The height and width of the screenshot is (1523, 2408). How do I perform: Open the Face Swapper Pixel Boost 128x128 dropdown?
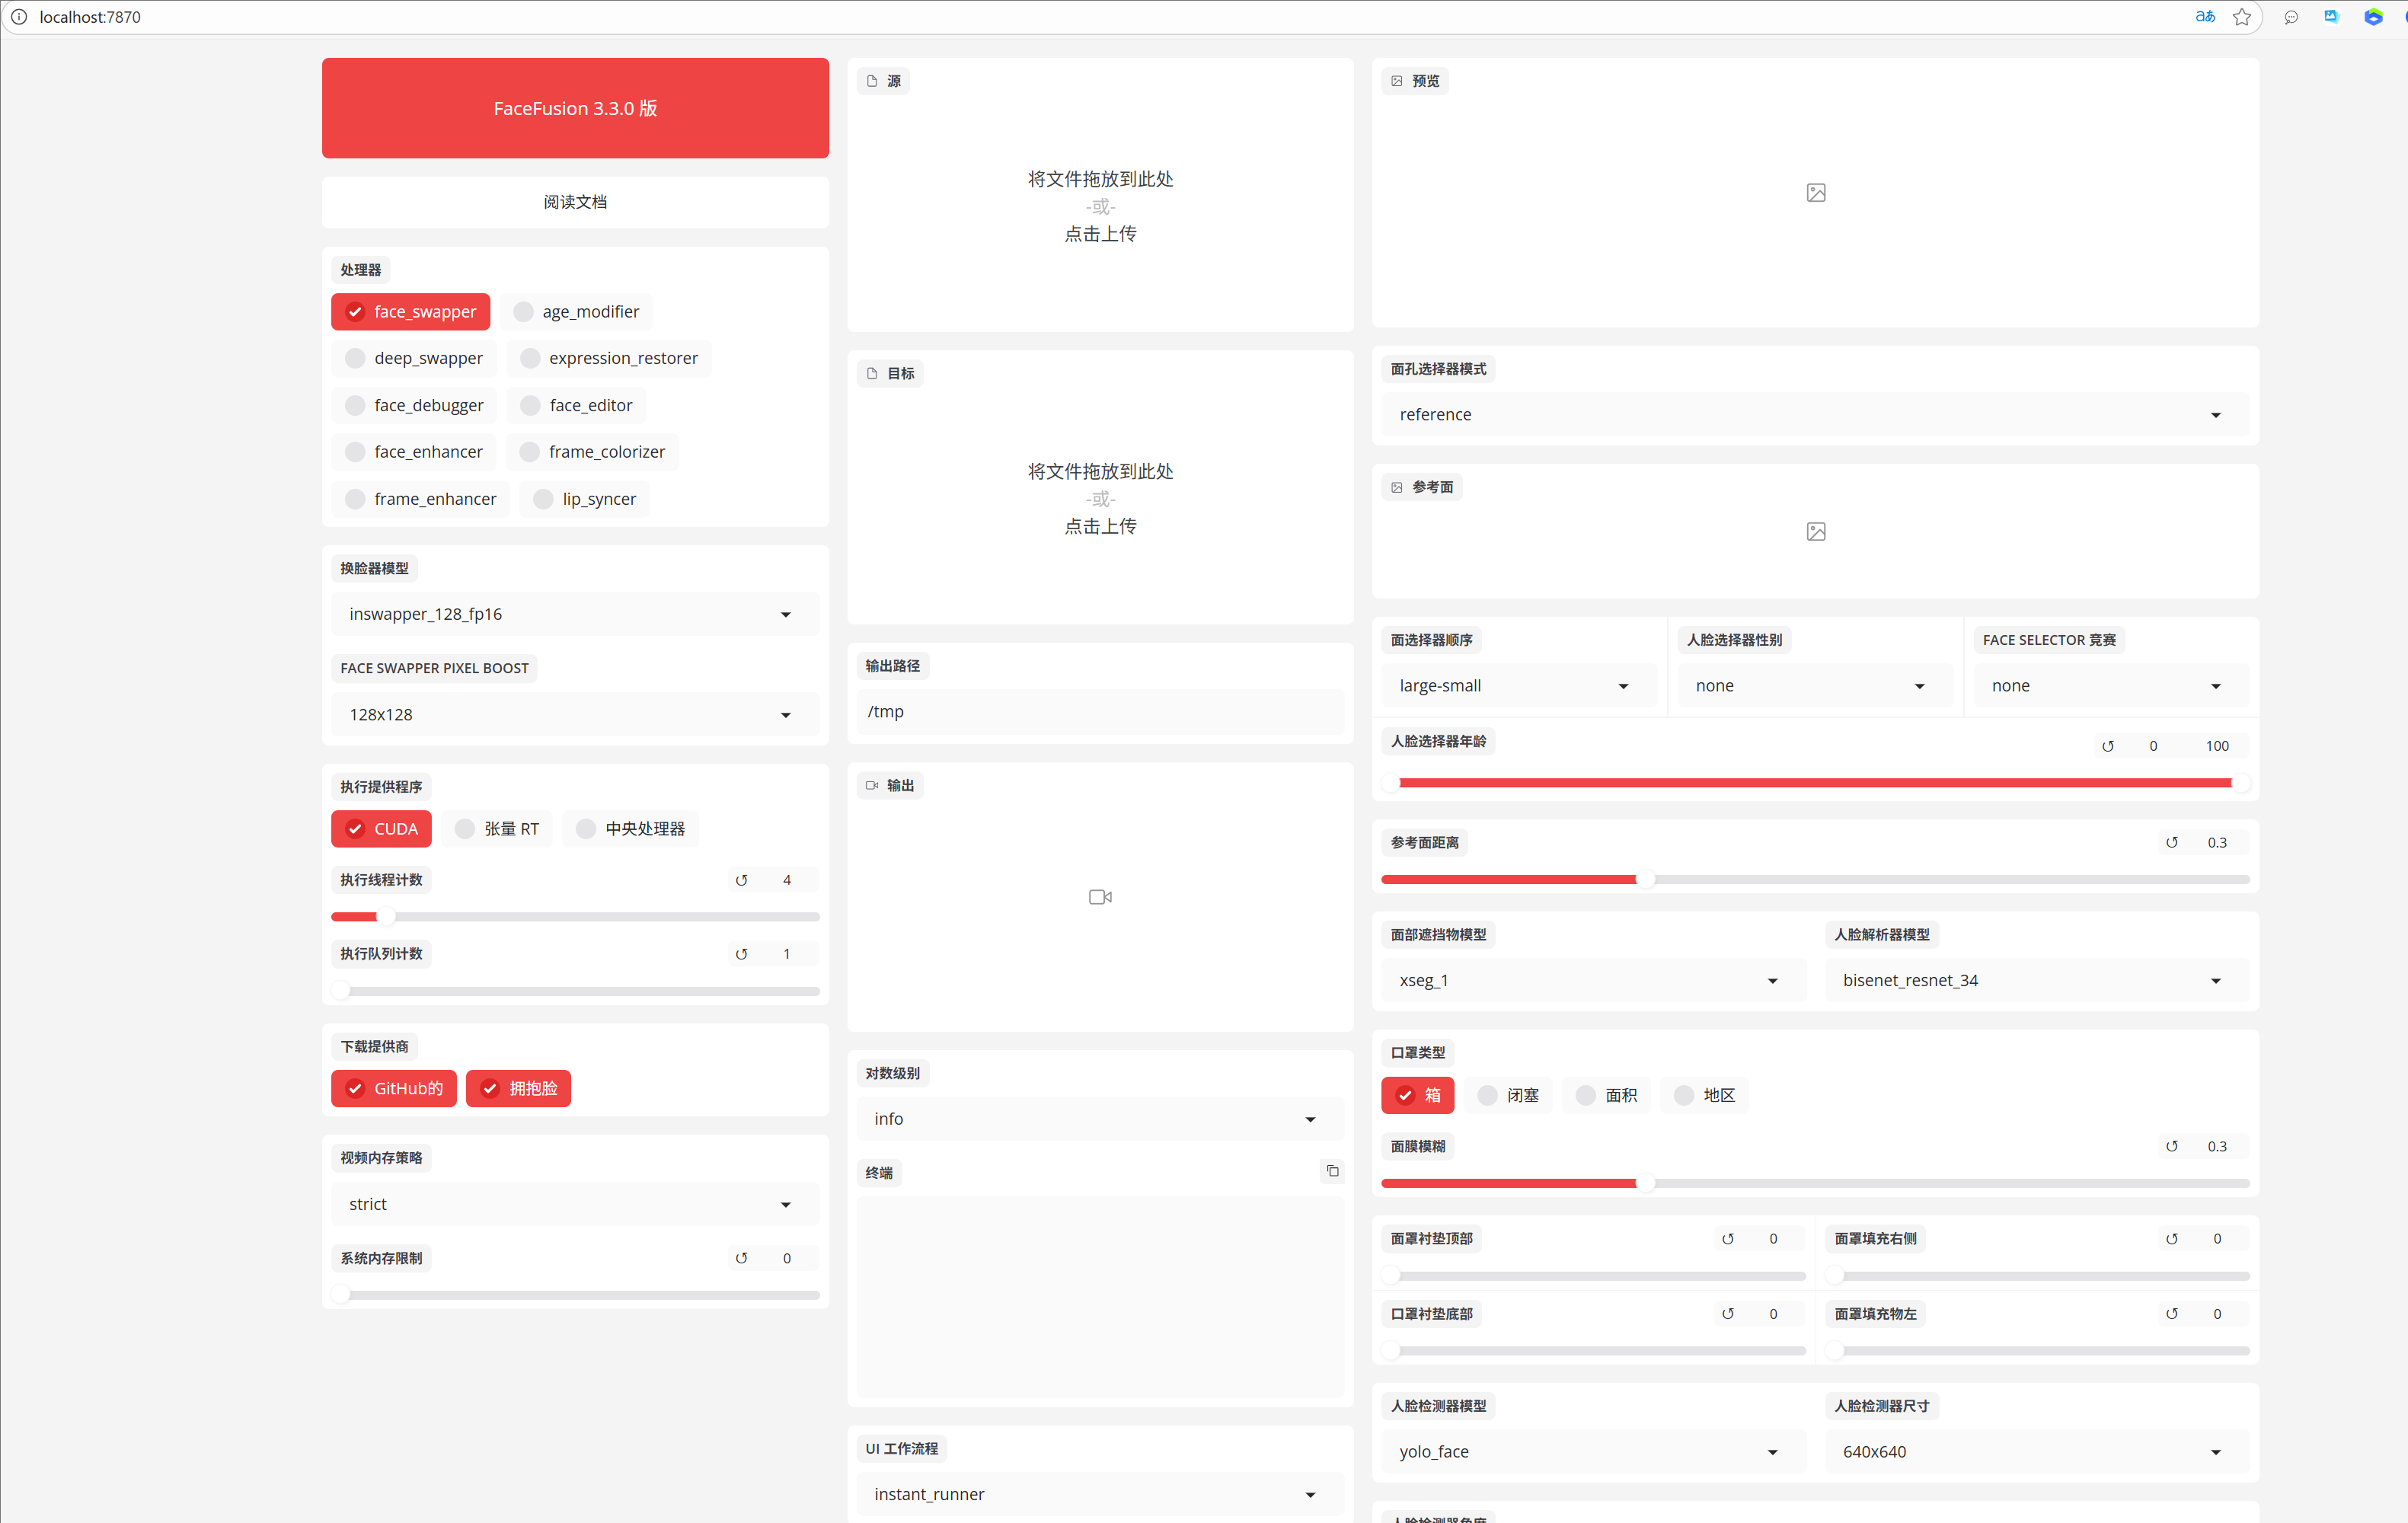(x=575, y=715)
